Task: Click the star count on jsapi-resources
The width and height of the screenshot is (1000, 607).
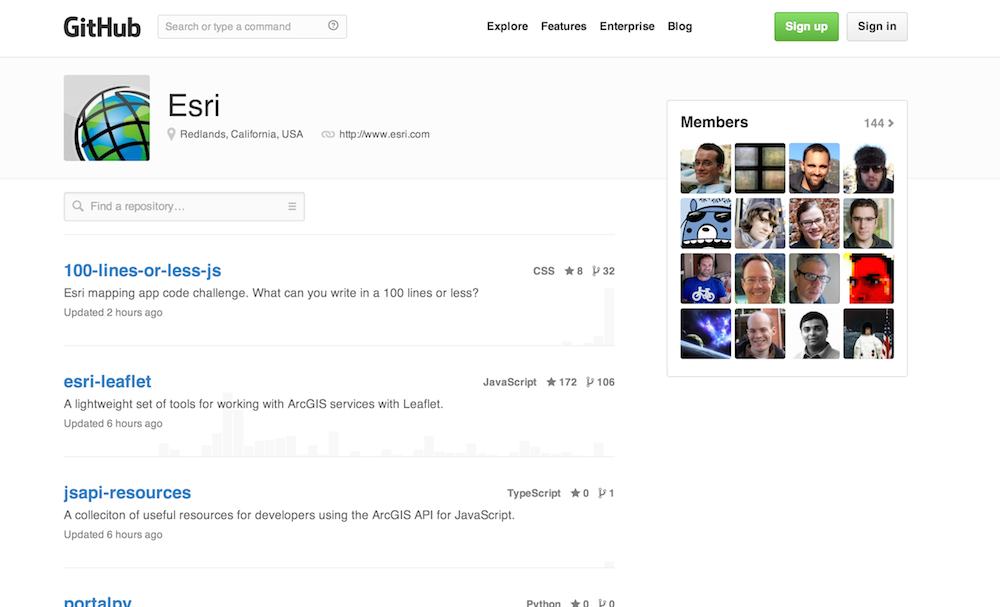Action: tap(580, 493)
